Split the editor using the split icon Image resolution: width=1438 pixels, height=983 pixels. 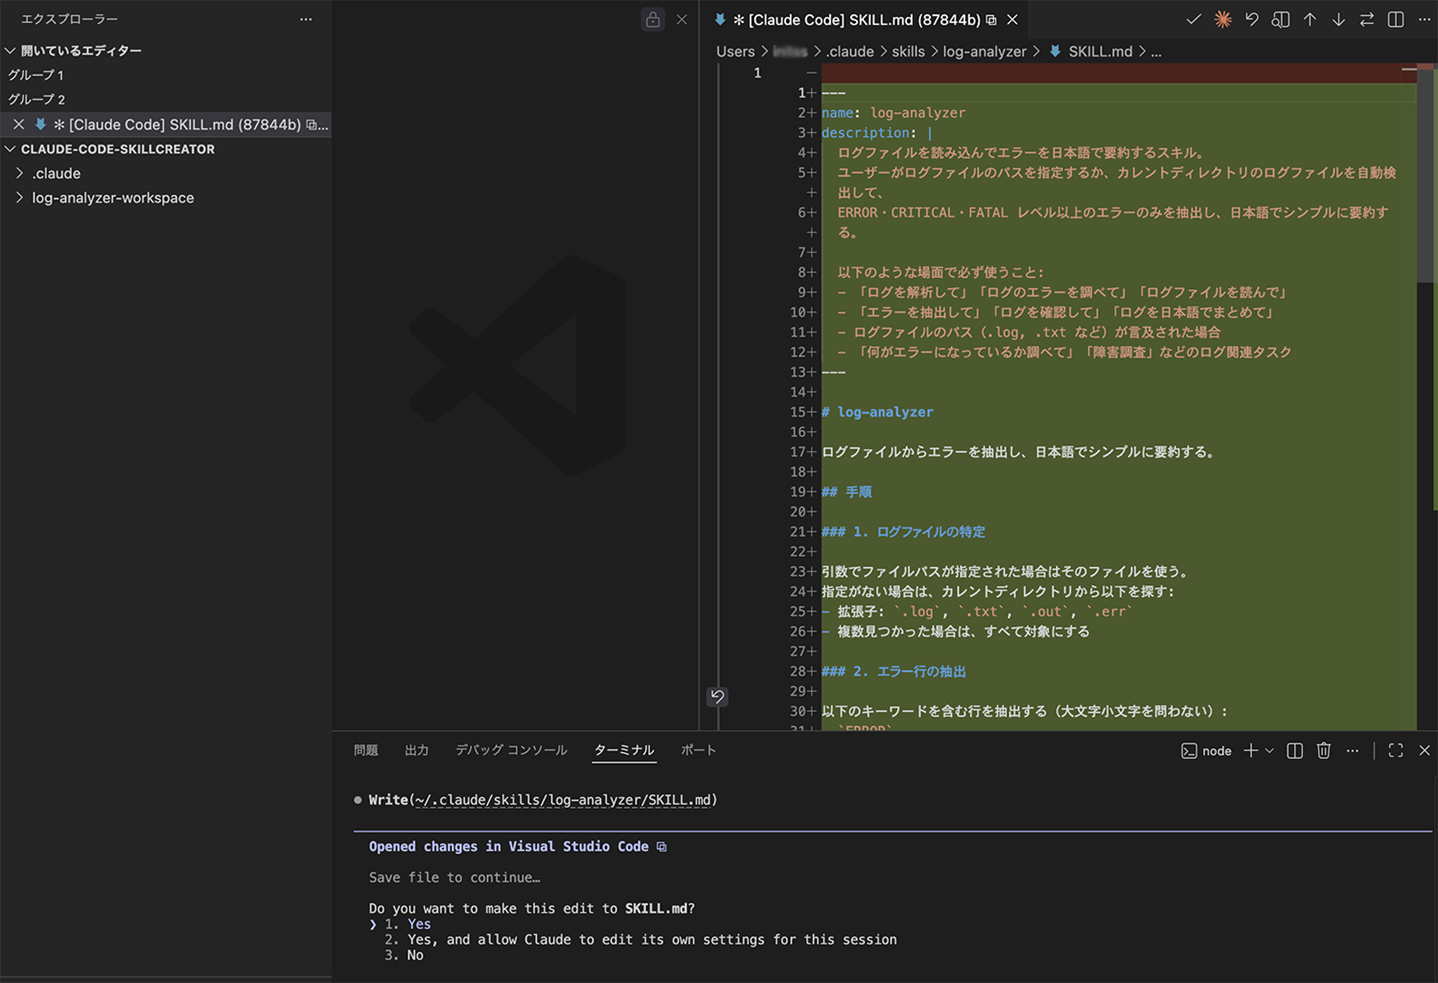coord(1395,19)
